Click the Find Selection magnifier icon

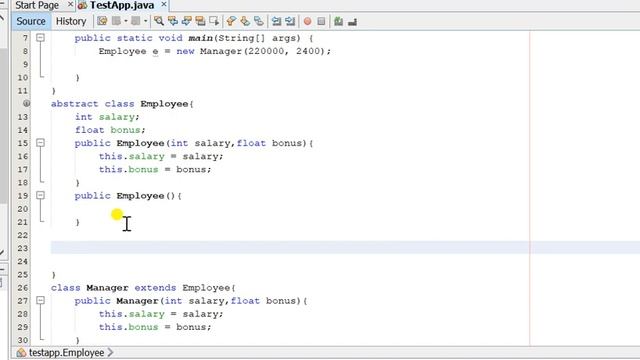[x=159, y=21]
